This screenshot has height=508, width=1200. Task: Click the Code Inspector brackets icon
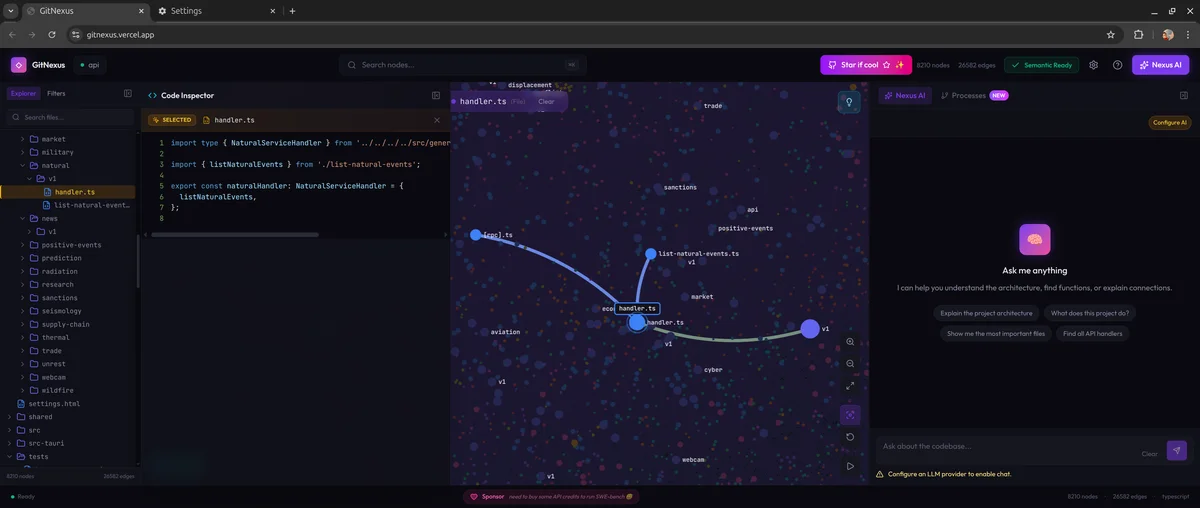click(x=152, y=96)
